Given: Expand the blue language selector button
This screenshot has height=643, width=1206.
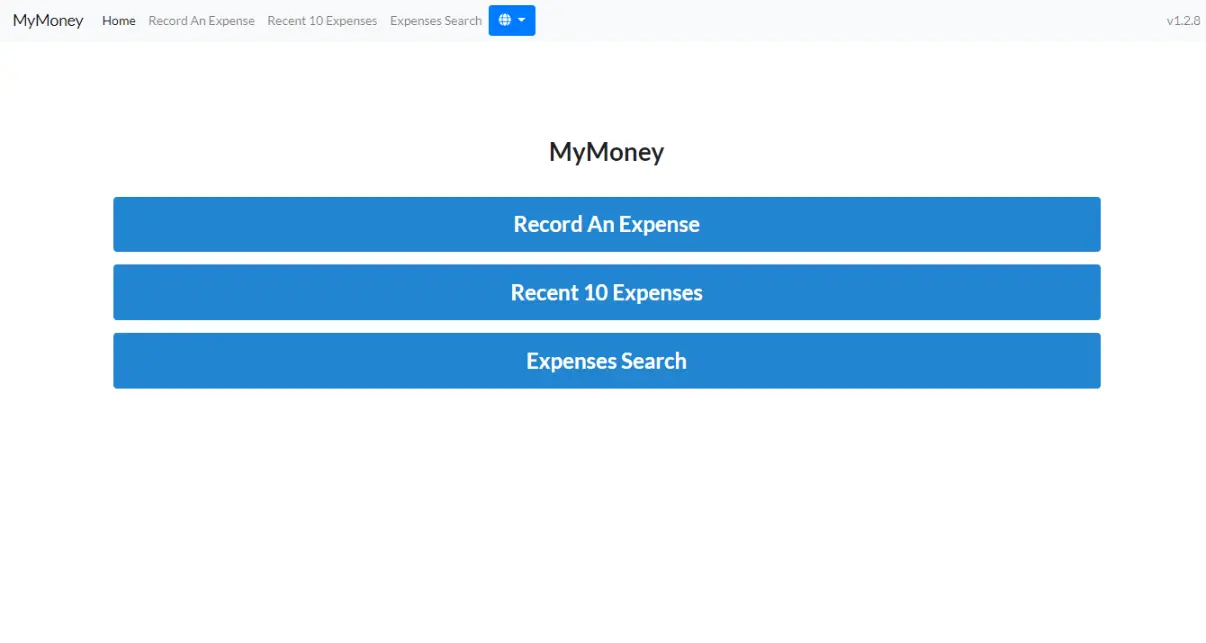Looking at the screenshot, I should [512, 20].
